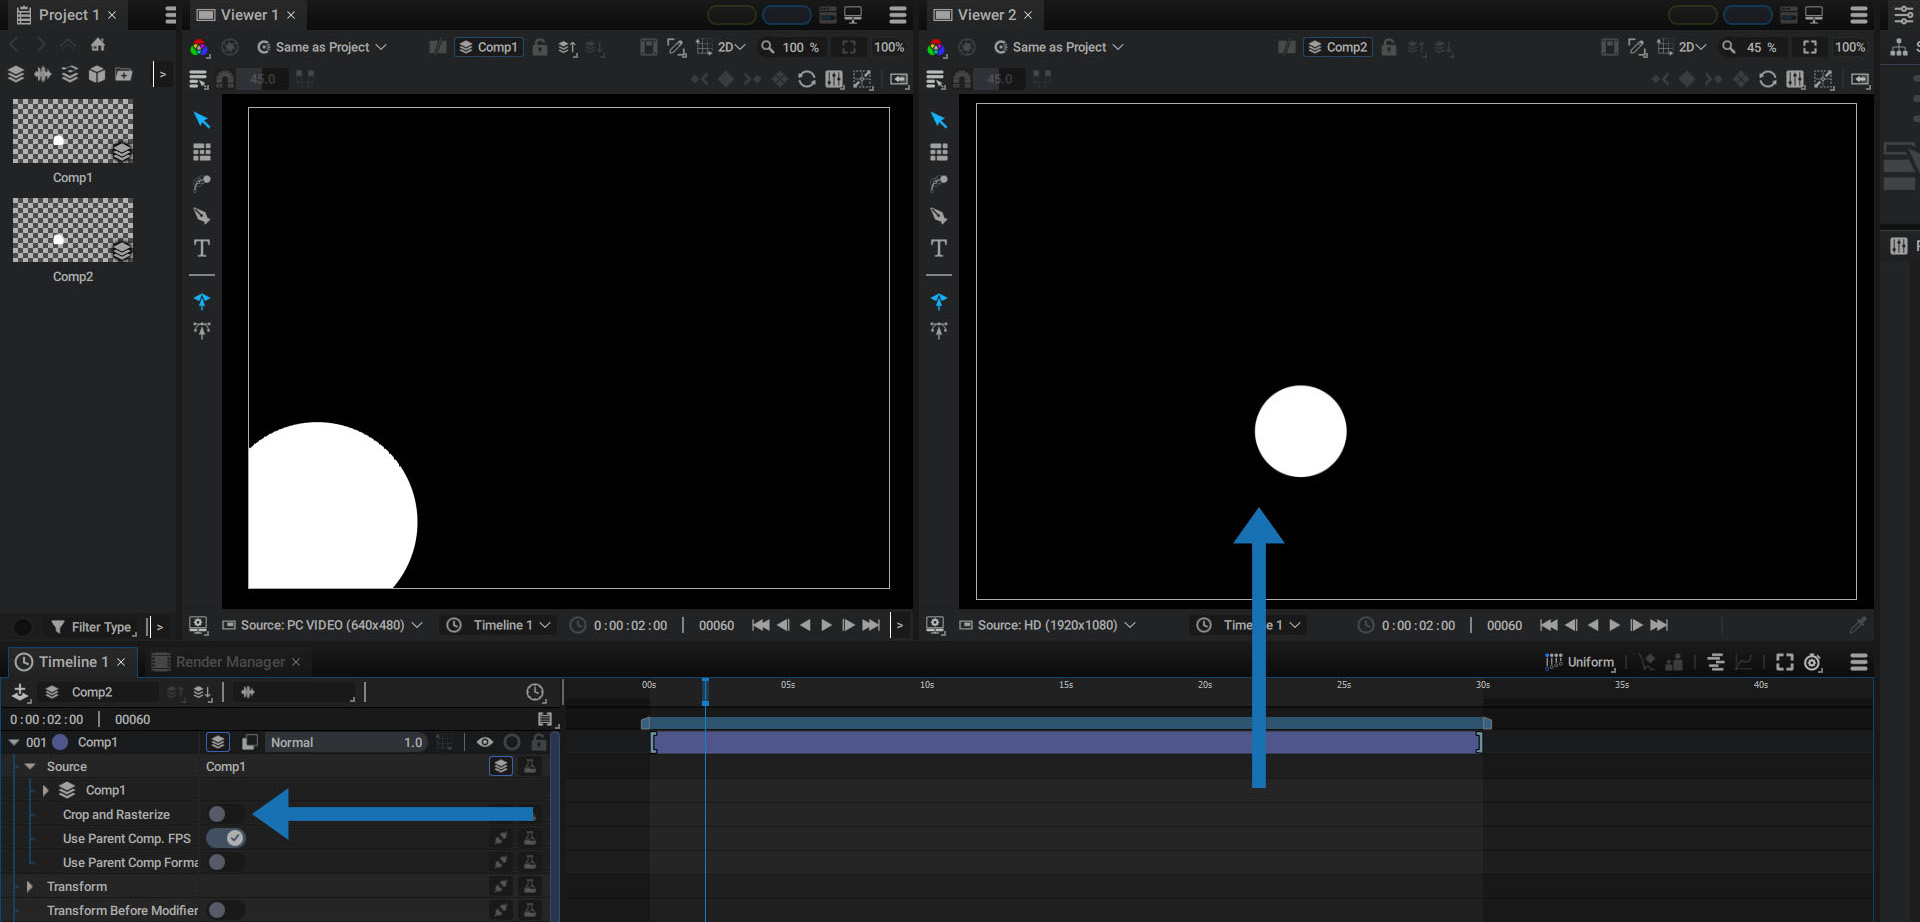Select the Comp2 thumbnail in Project panel
The height and width of the screenshot is (922, 1920).
pos(73,230)
